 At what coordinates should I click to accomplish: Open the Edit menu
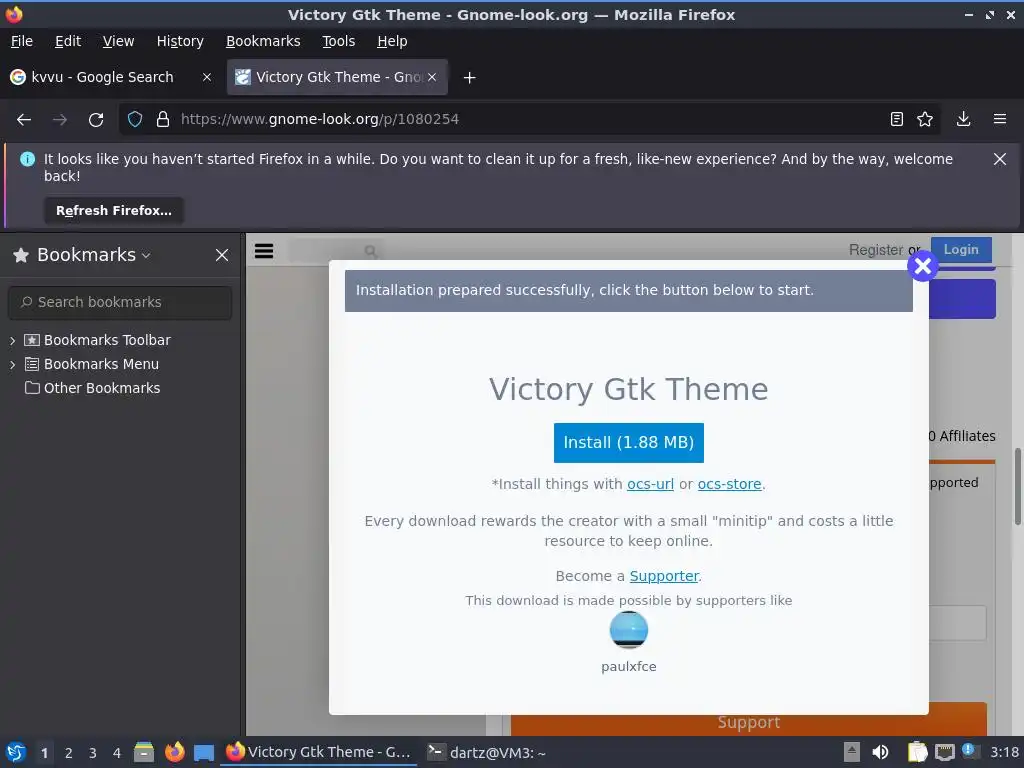[68, 41]
